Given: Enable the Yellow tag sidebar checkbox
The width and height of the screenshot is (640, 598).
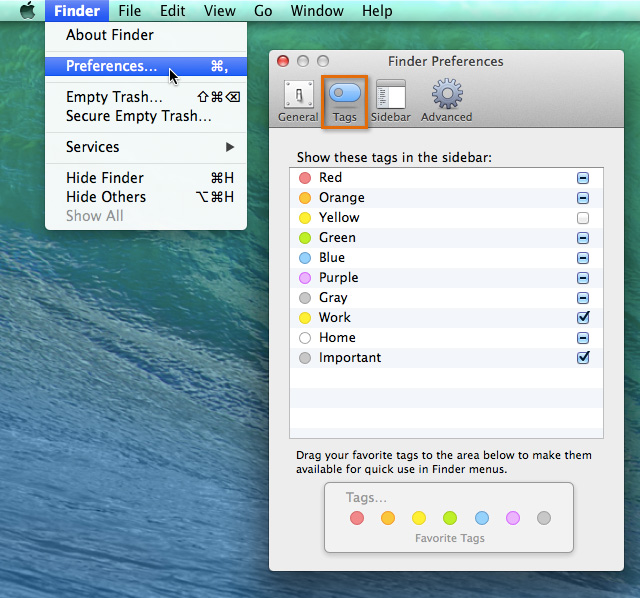Looking at the screenshot, I should tap(583, 218).
